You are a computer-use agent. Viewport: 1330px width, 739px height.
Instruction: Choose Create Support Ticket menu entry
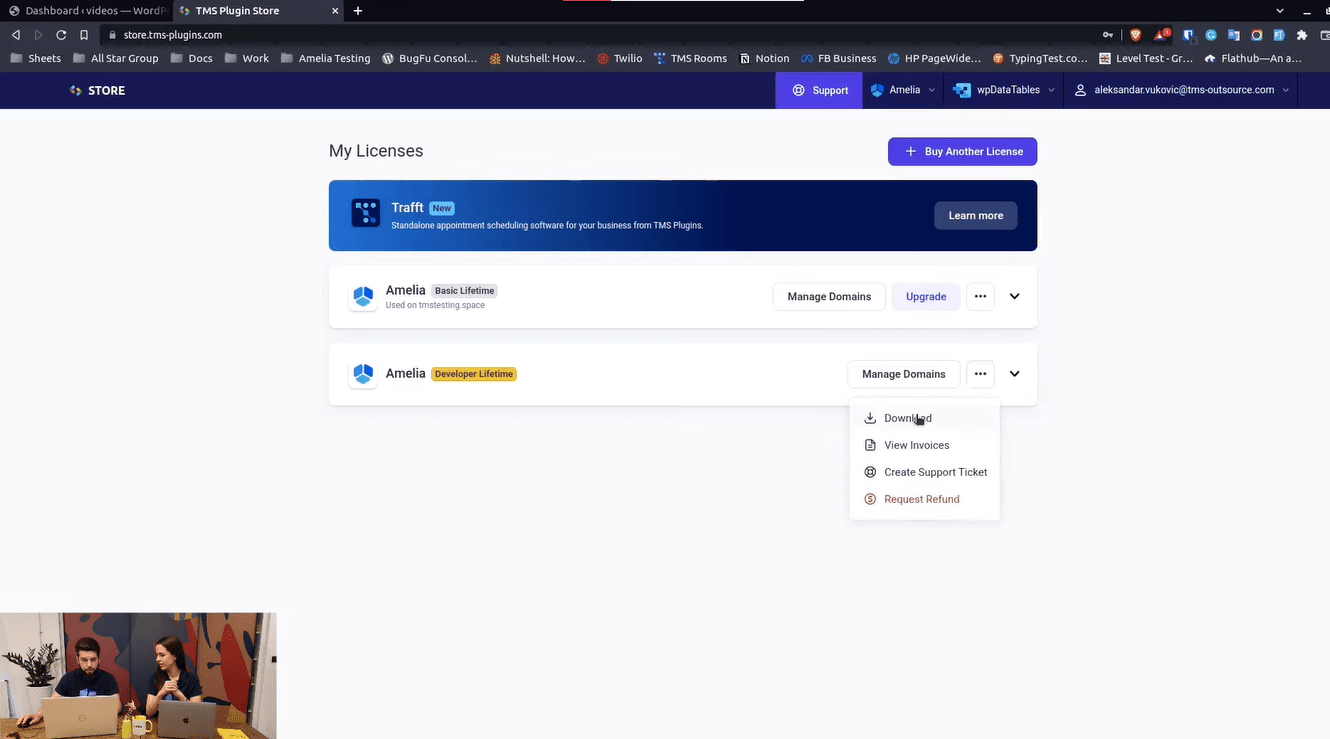(924, 472)
